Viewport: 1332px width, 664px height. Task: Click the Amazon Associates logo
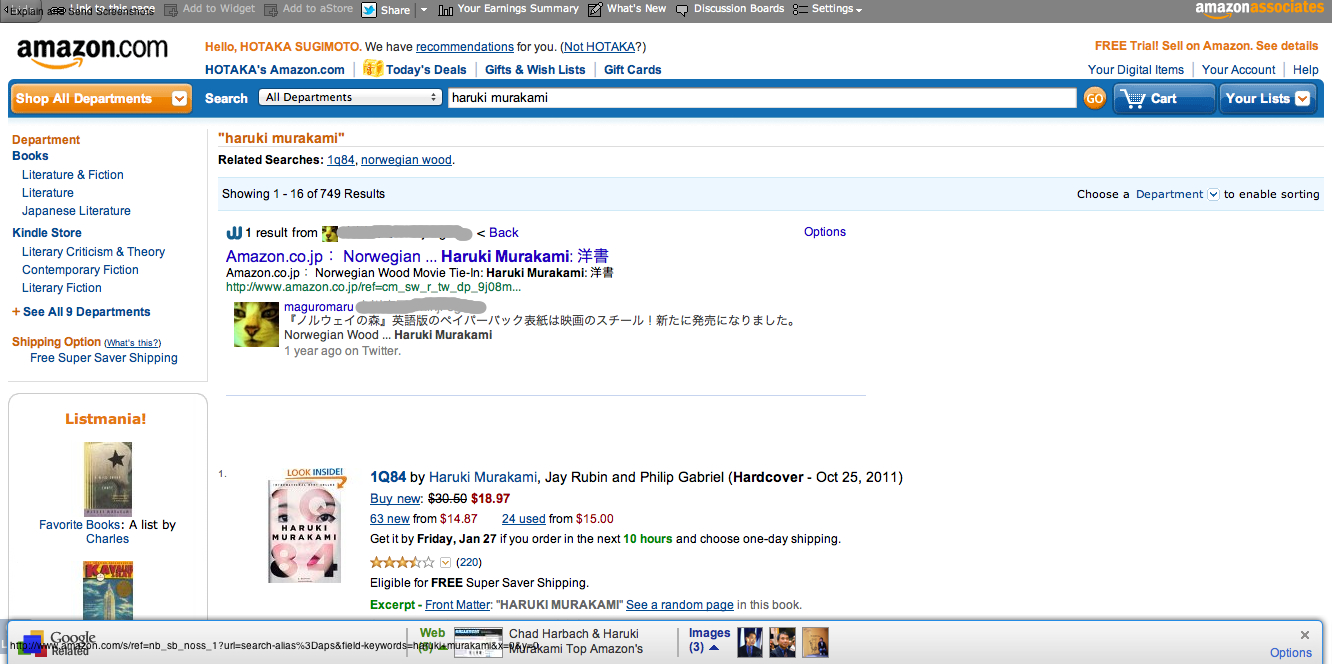(1259, 9)
